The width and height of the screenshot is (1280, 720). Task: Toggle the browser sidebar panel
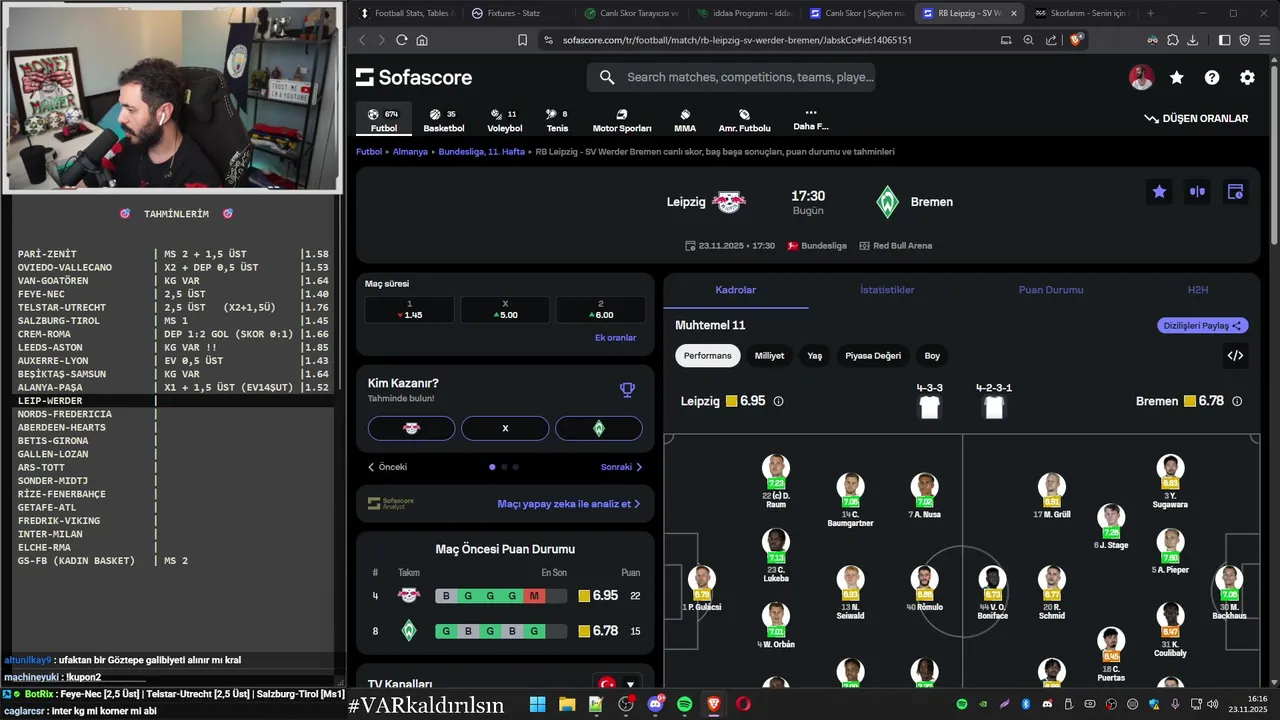coord(1224,40)
